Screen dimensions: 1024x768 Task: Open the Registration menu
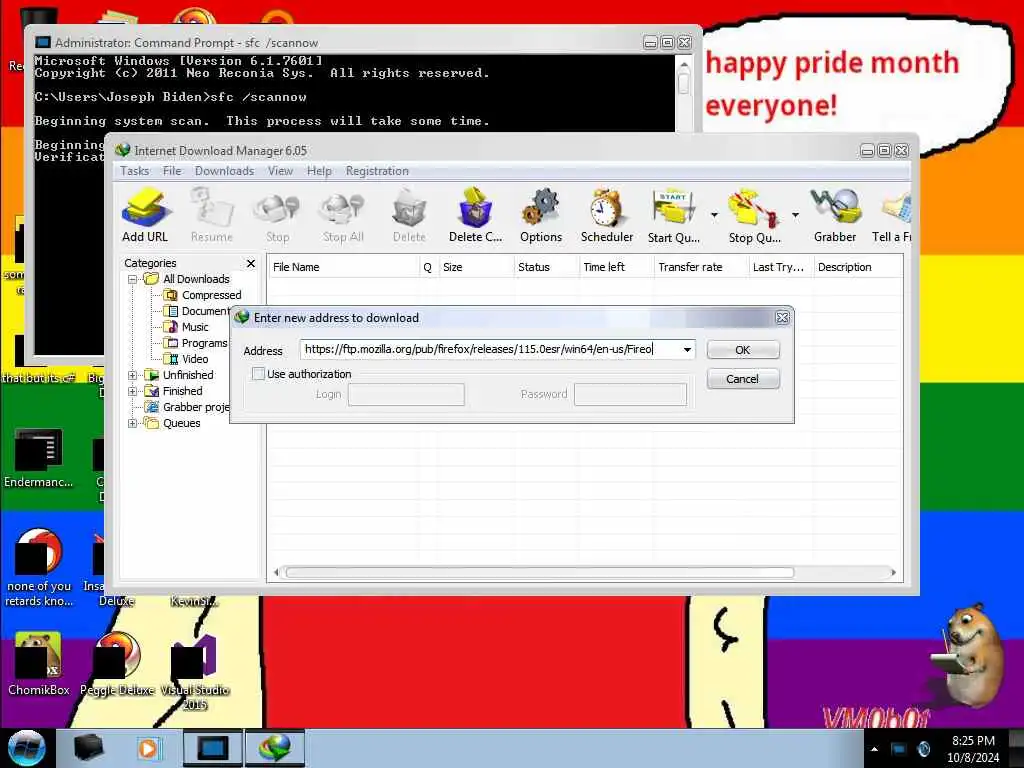tap(377, 171)
